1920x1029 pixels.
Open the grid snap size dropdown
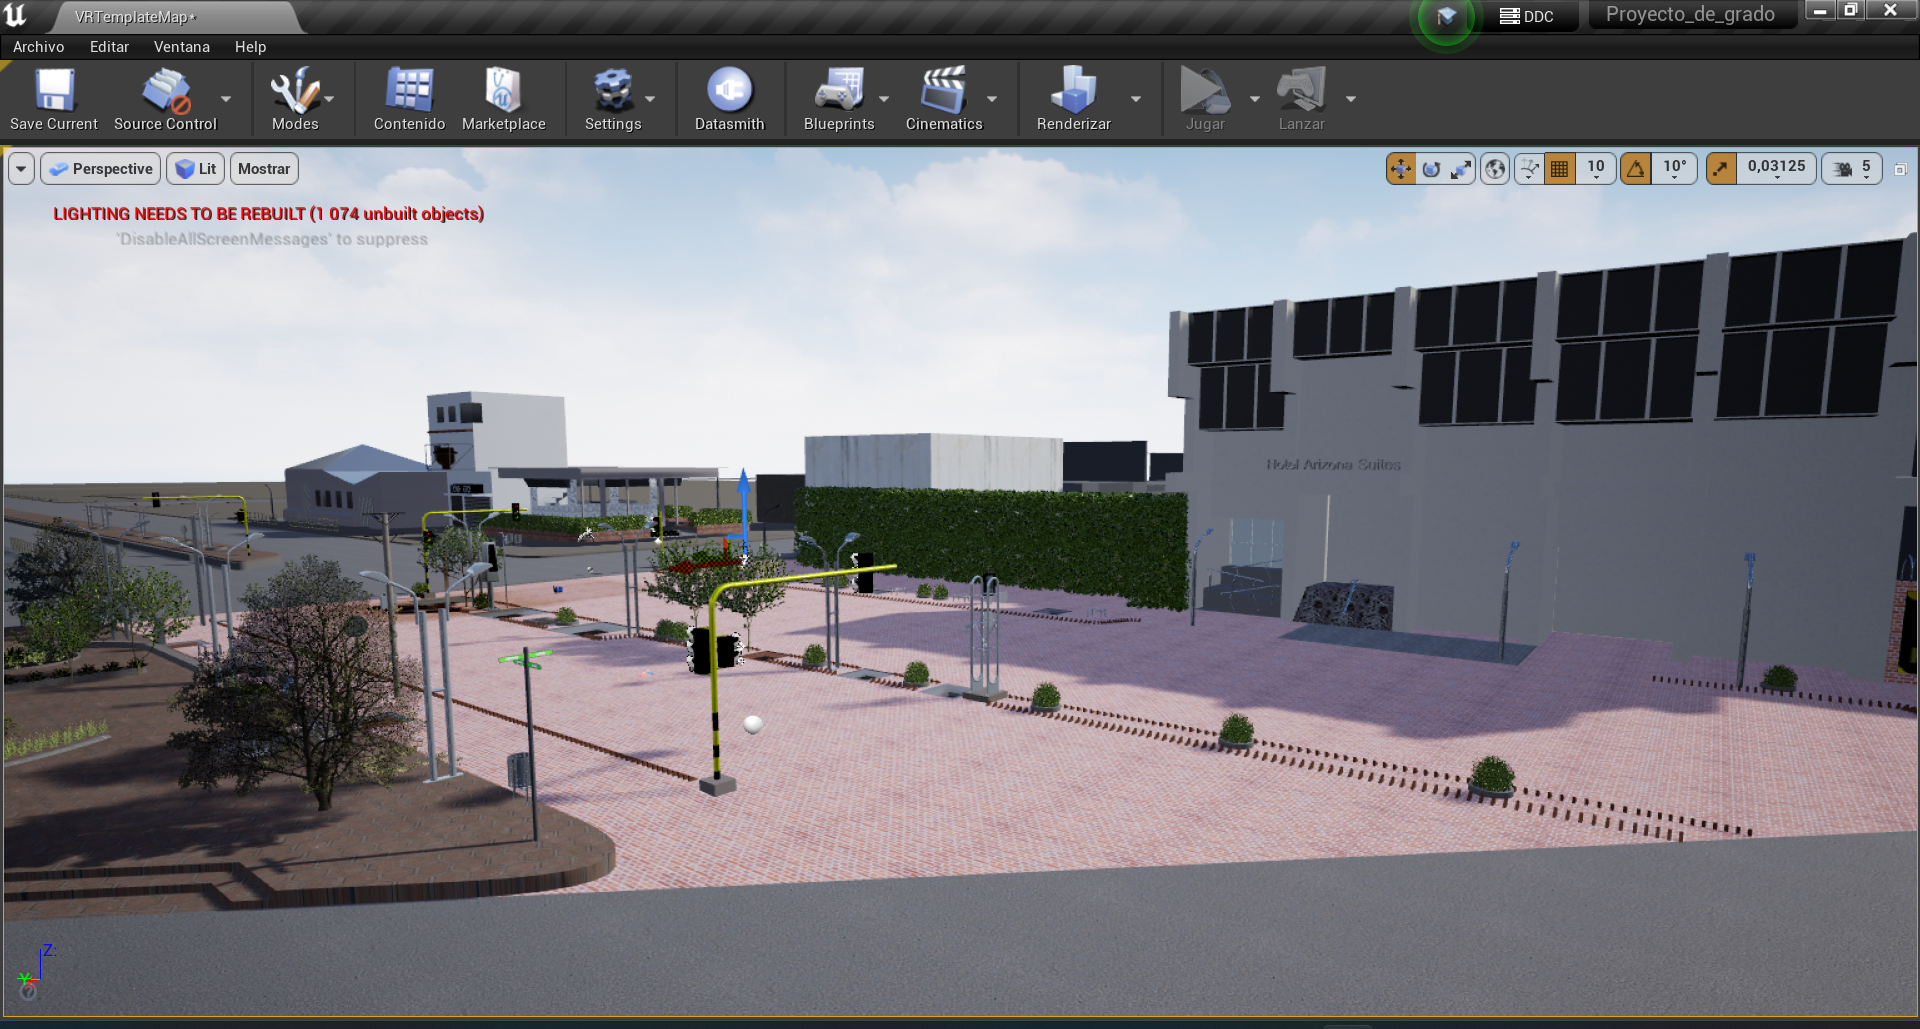click(1596, 169)
